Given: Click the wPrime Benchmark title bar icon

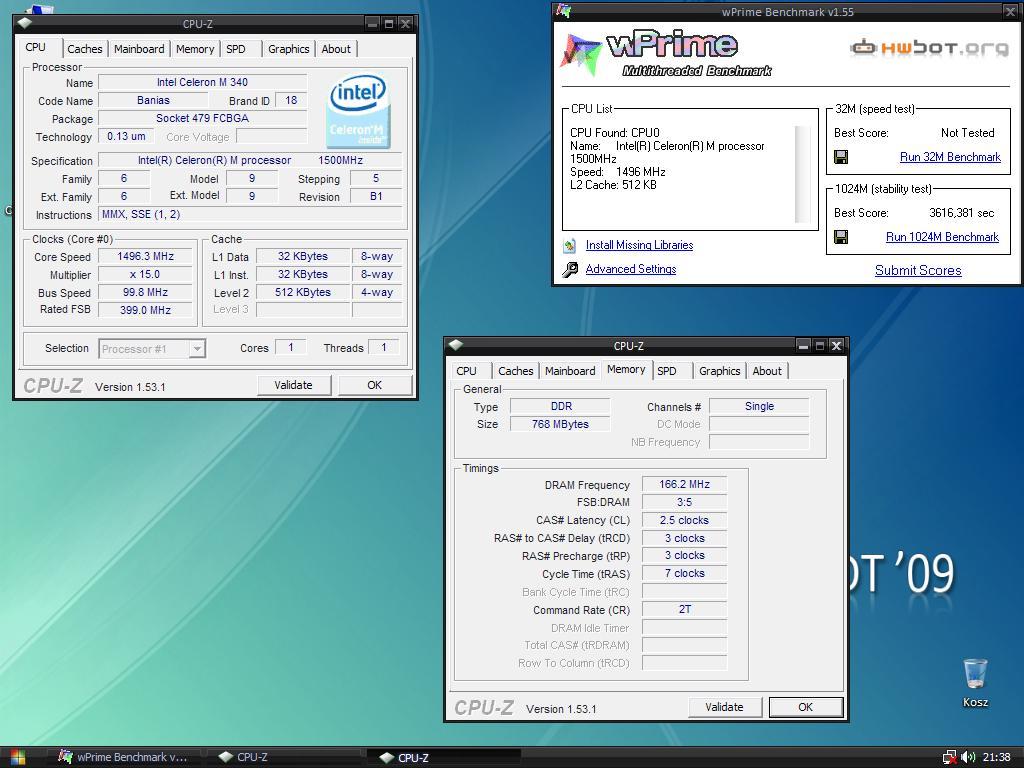Looking at the screenshot, I should (563, 11).
